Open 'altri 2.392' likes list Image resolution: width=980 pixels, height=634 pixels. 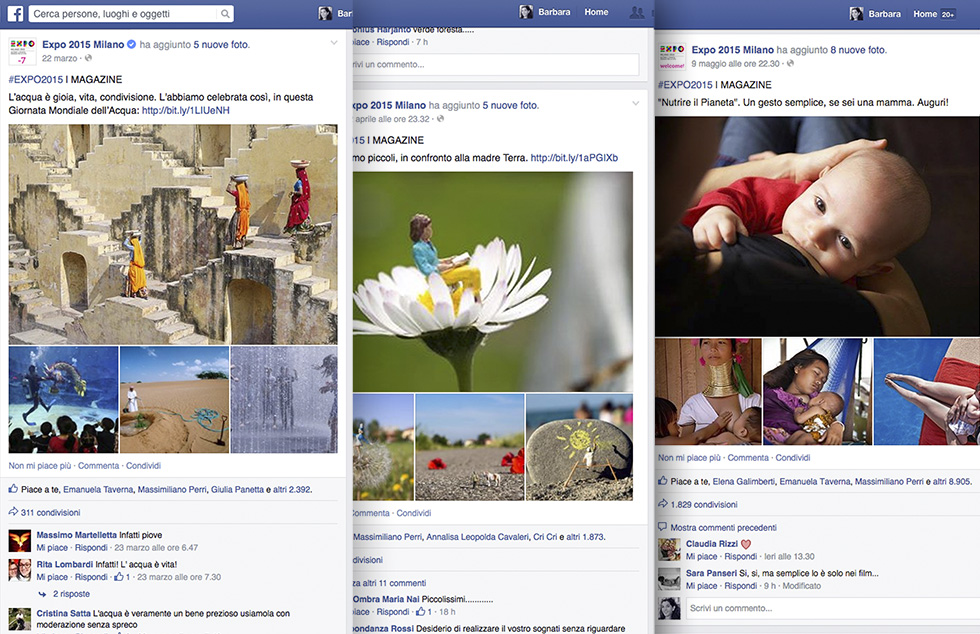(292, 490)
